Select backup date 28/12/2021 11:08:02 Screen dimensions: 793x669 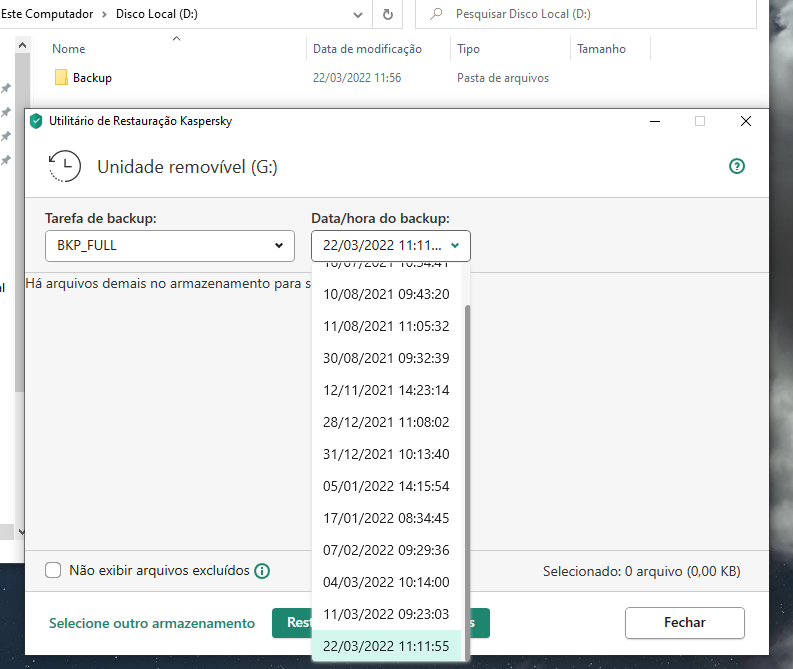tap(386, 422)
